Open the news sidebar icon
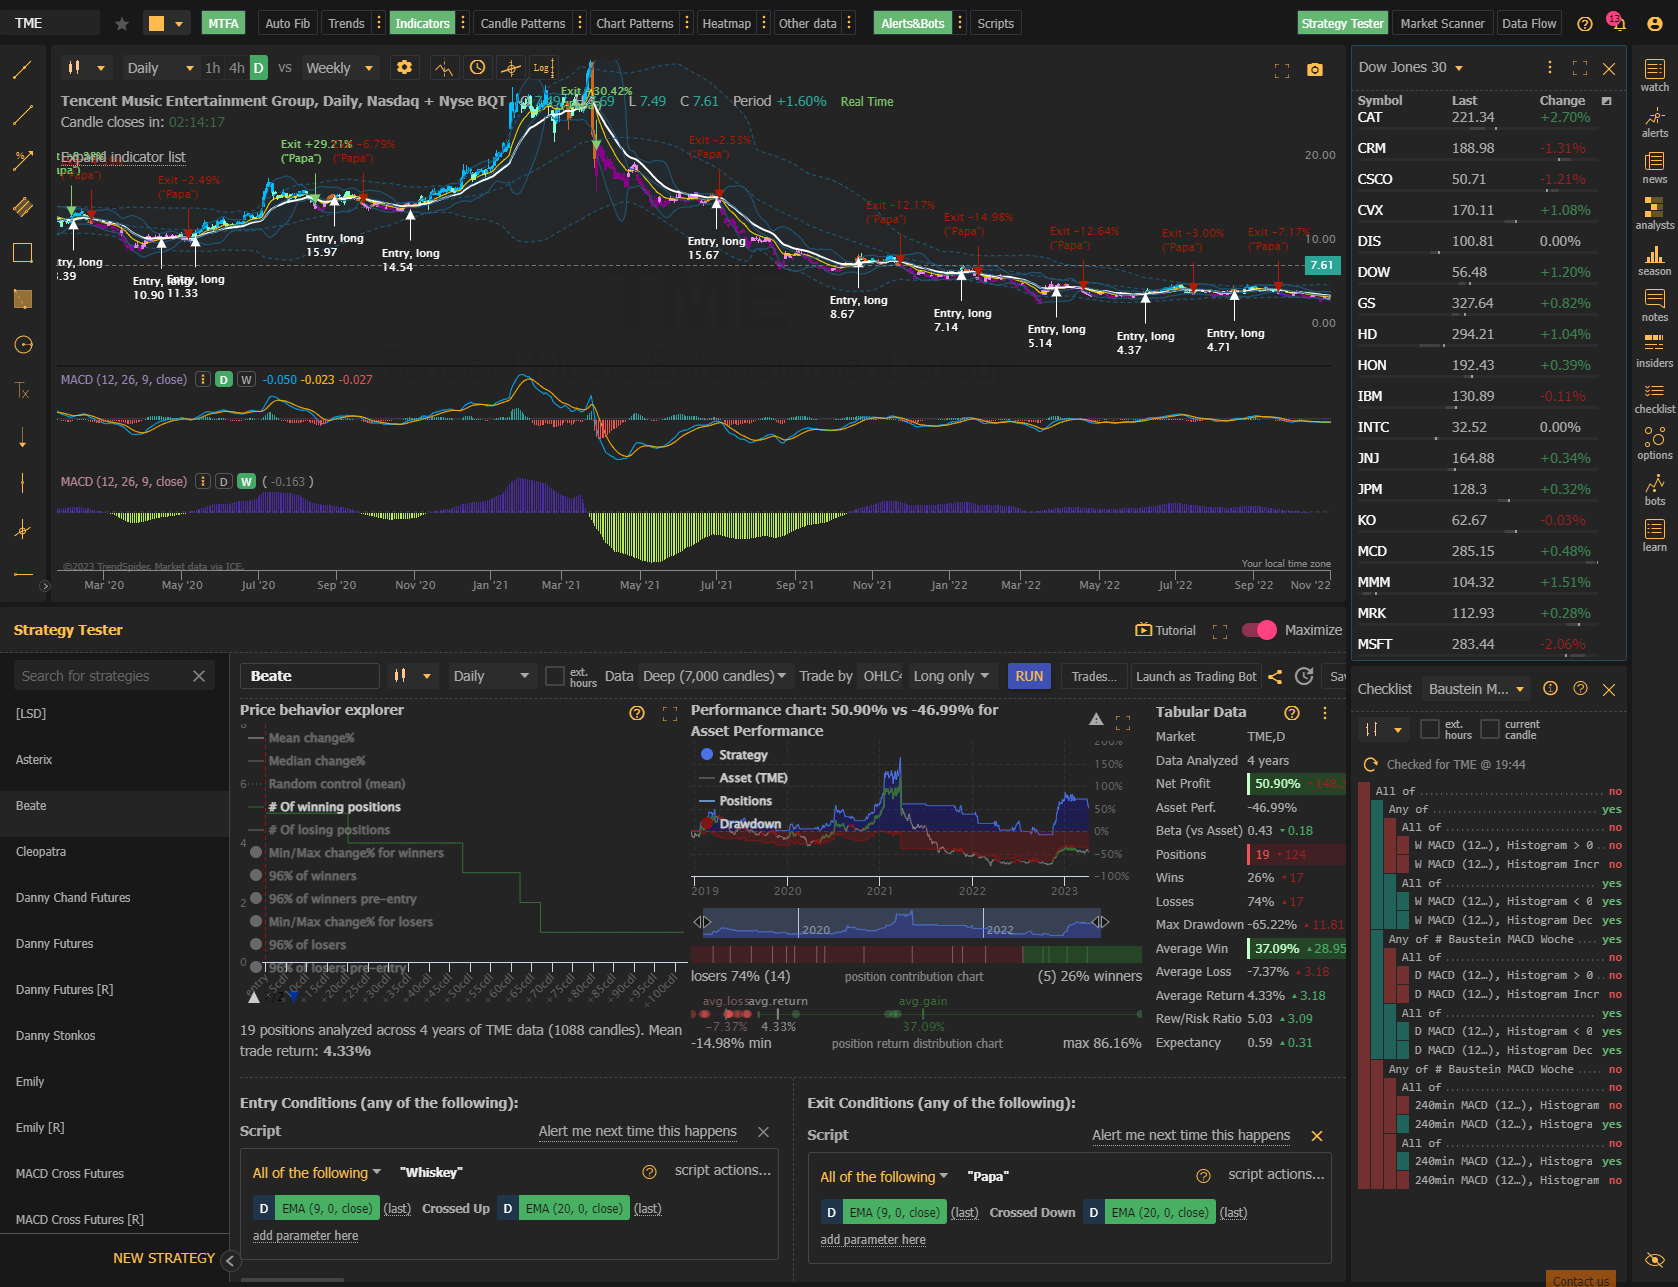Image resolution: width=1678 pixels, height=1287 pixels. tap(1654, 168)
